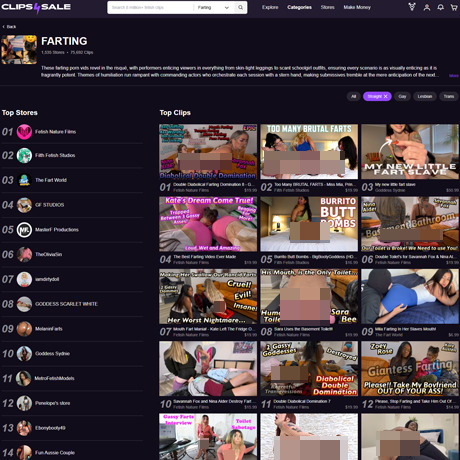Remove the Straight filter with its X
Viewport: 460px width, 460px height.
(x=386, y=96)
